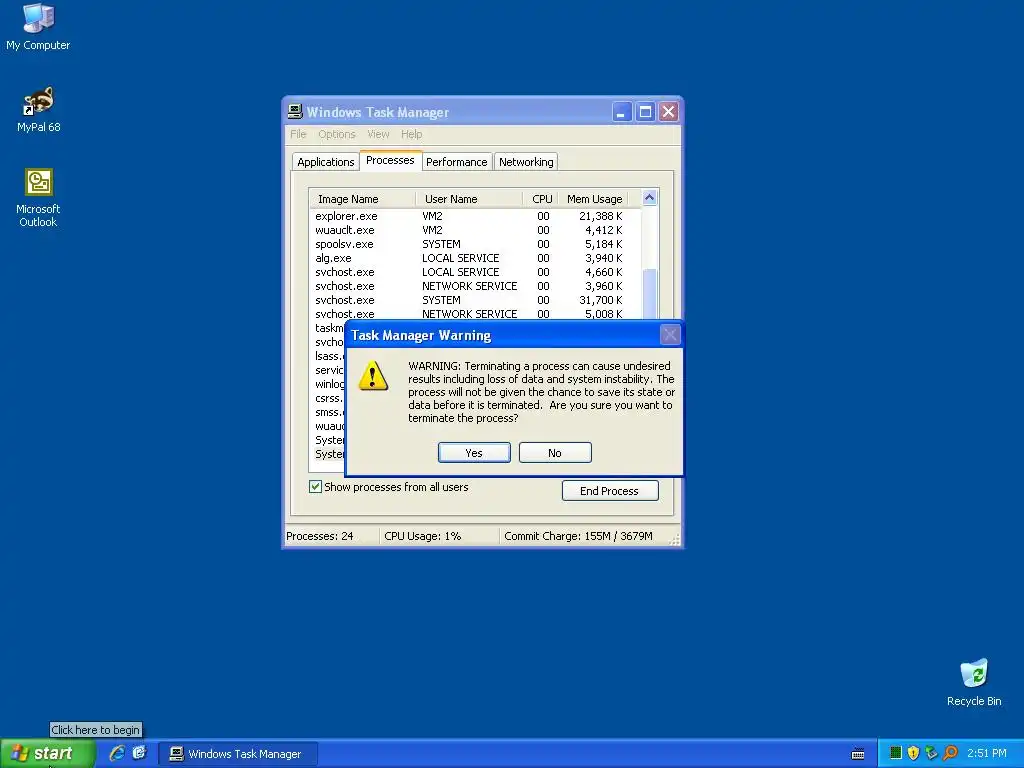Click the 21,388 K memory value

click(600, 216)
